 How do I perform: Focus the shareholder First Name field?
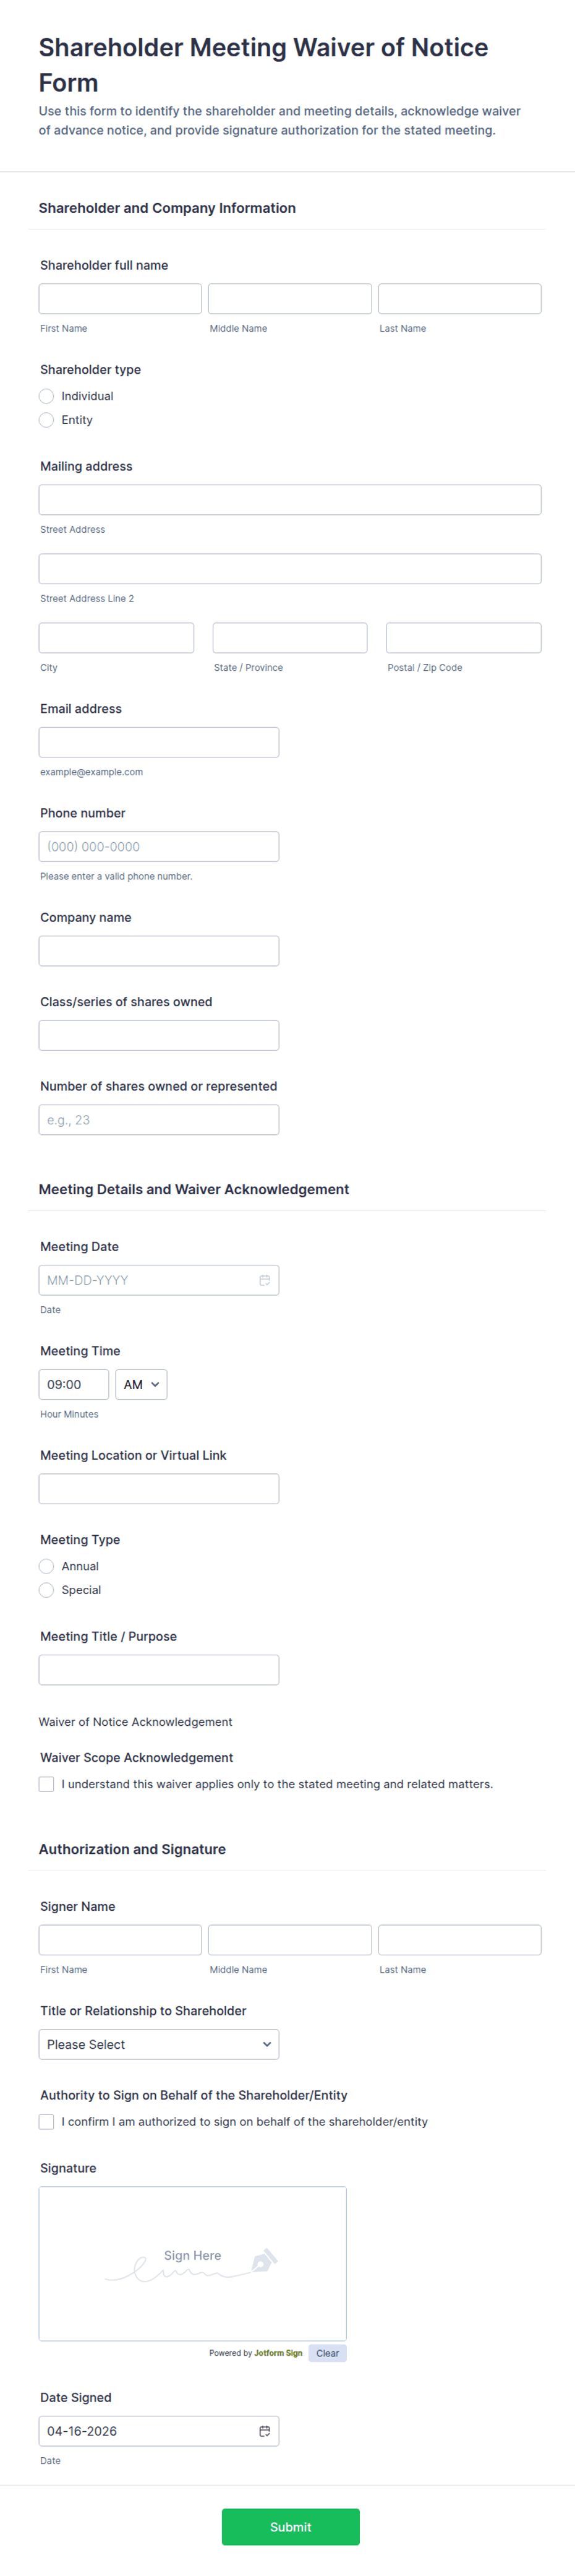click(120, 299)
